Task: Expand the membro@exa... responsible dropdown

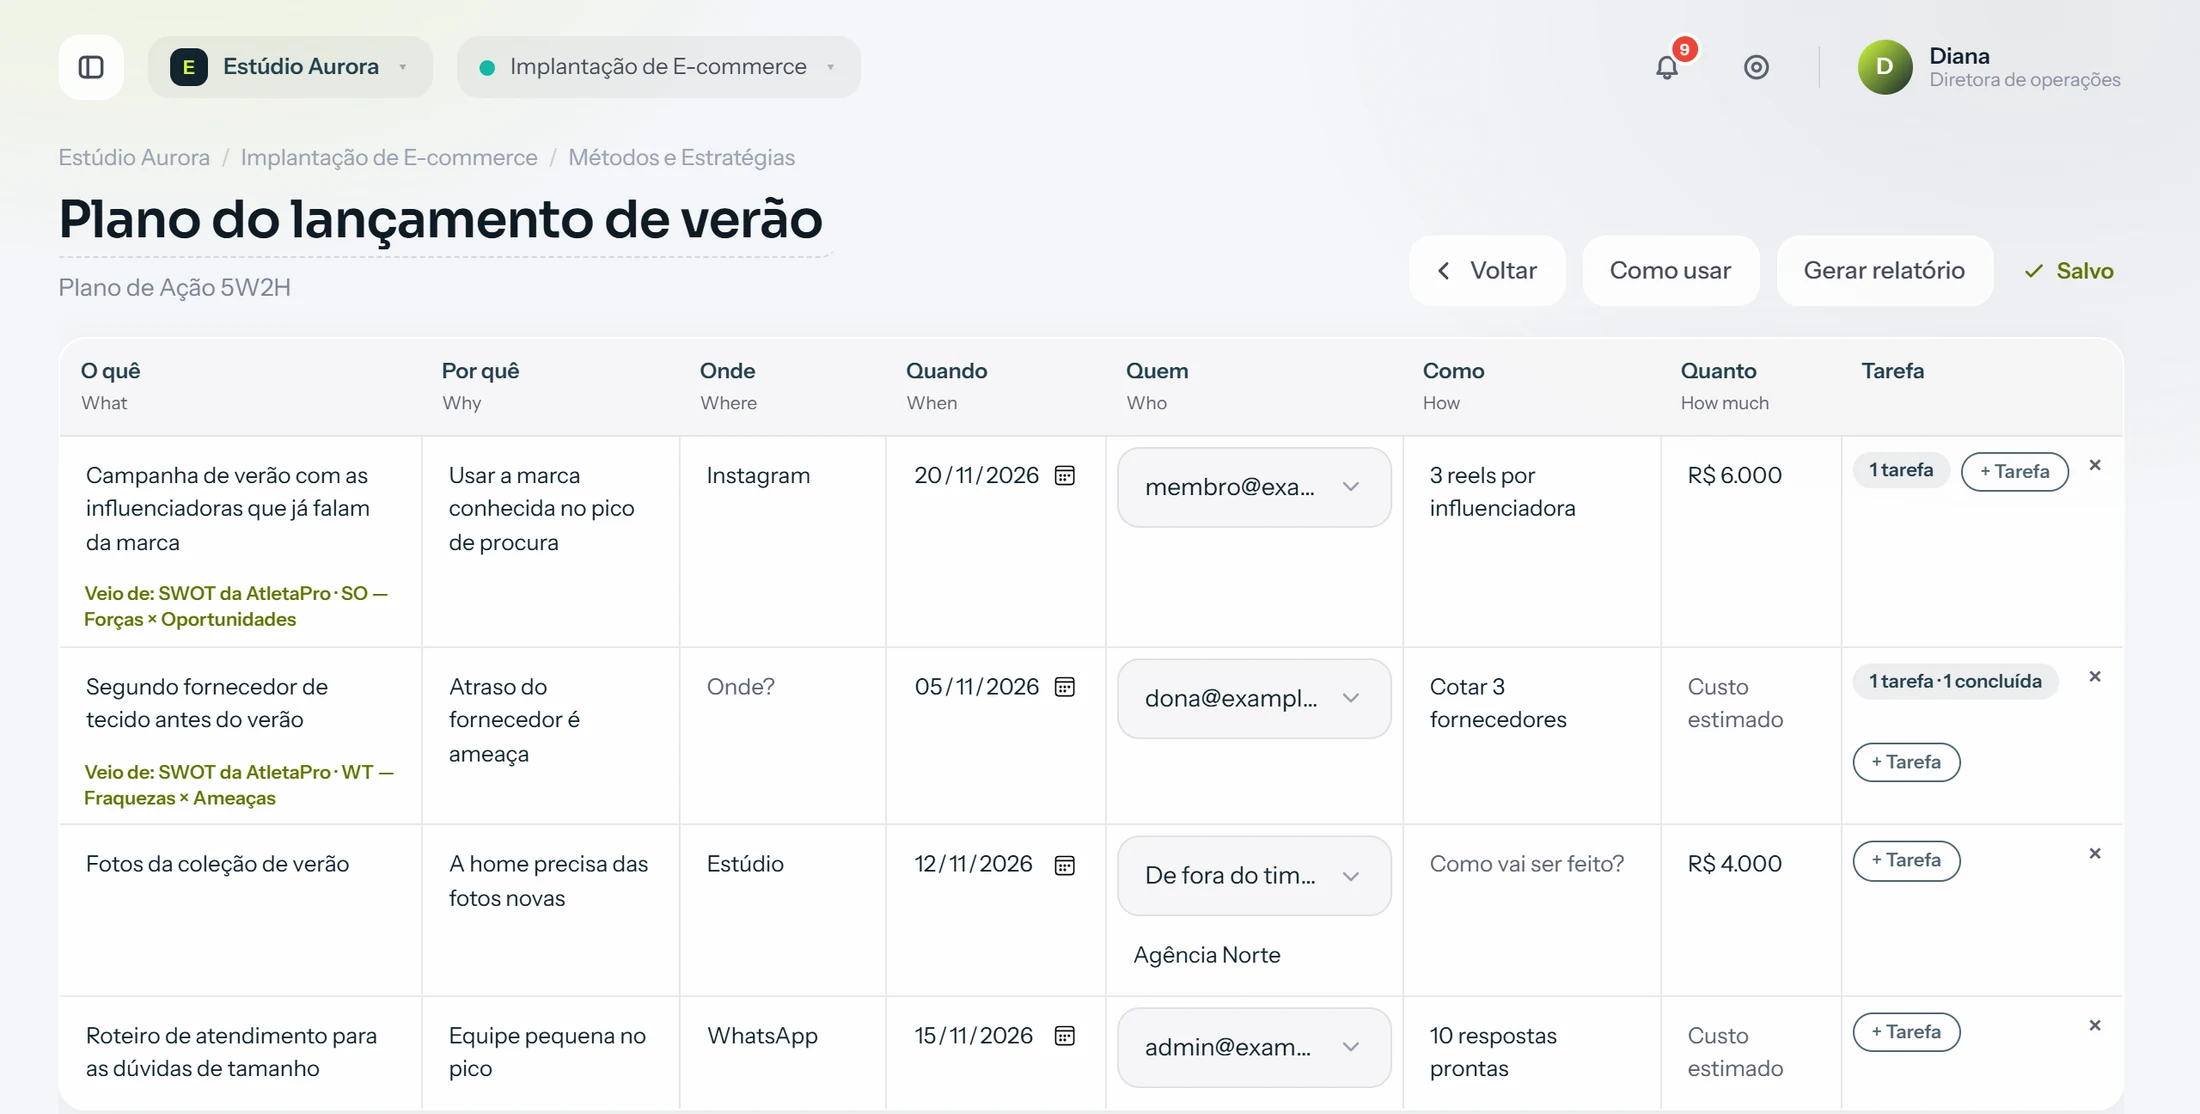Action: (x=1254, y=487)
